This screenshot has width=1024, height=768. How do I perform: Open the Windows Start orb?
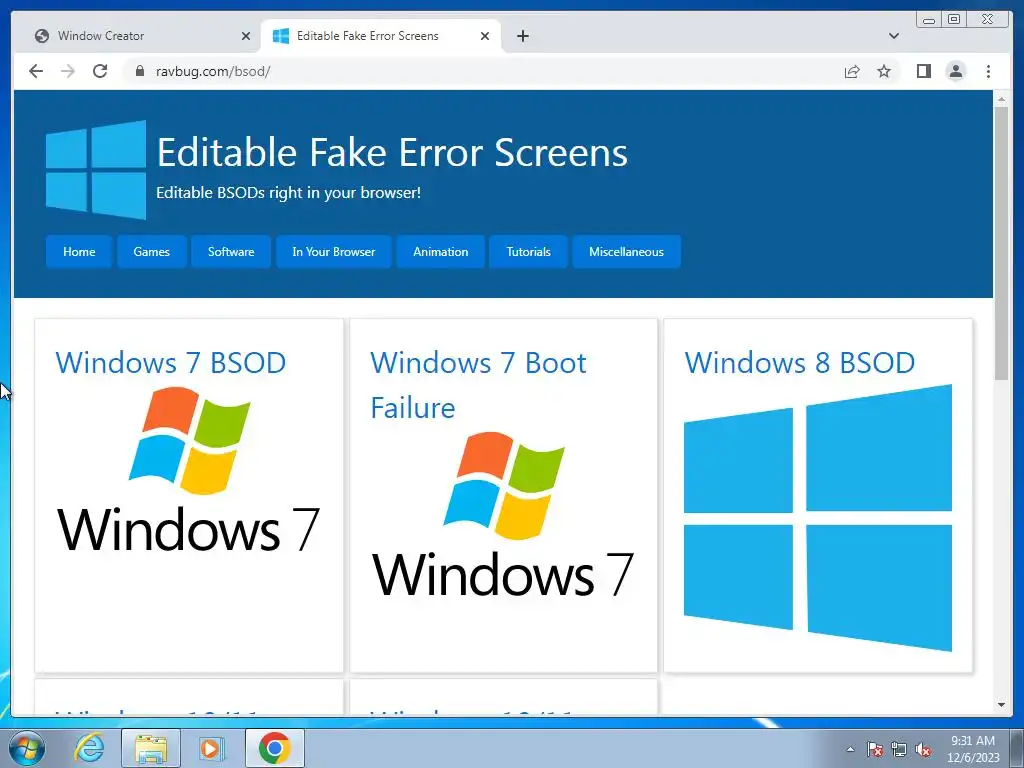(x=27, y=748)
